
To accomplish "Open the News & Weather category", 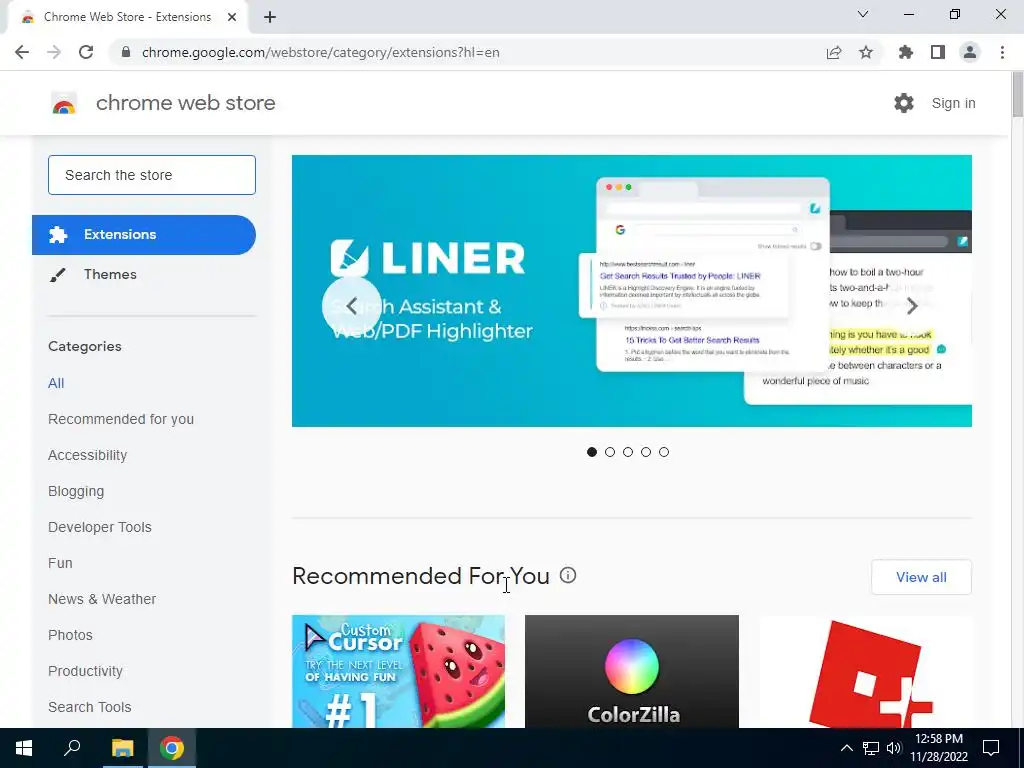I will 102,599.
